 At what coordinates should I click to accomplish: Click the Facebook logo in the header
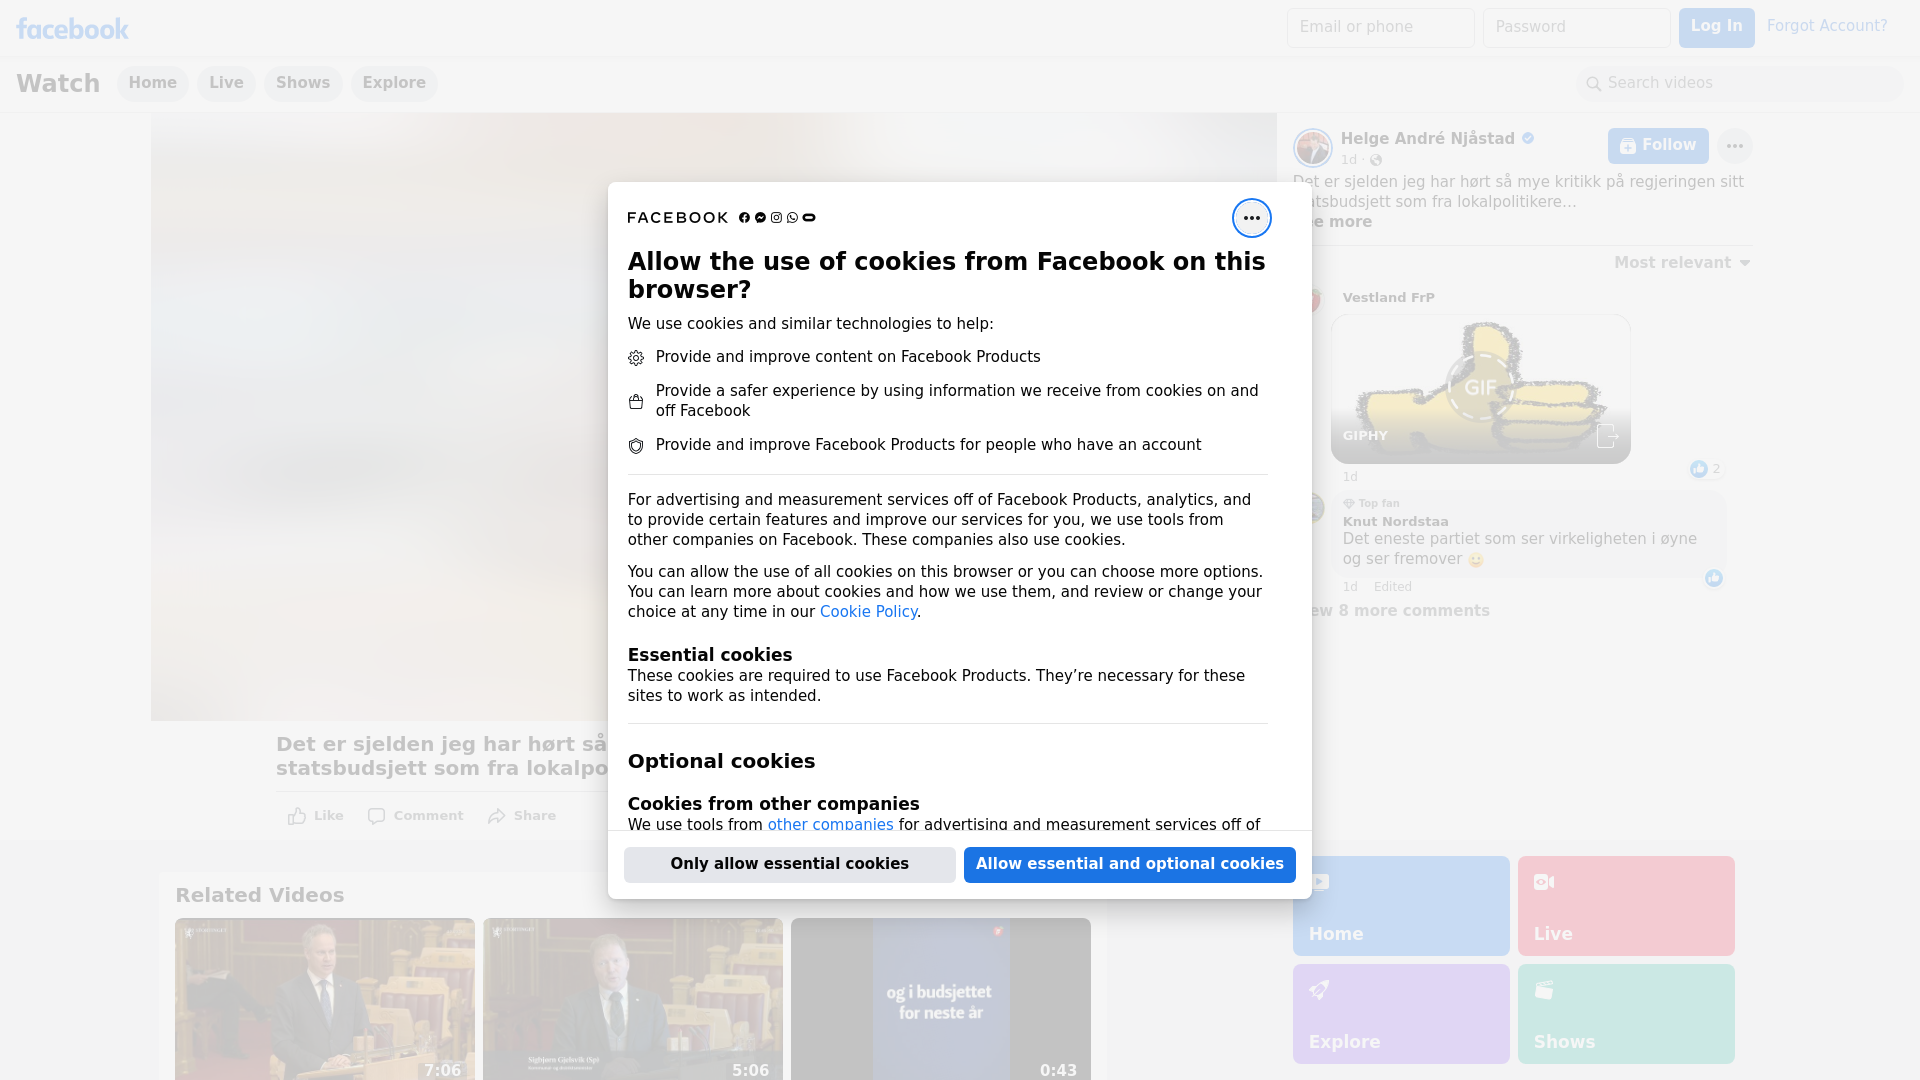(x=72, y=29)
